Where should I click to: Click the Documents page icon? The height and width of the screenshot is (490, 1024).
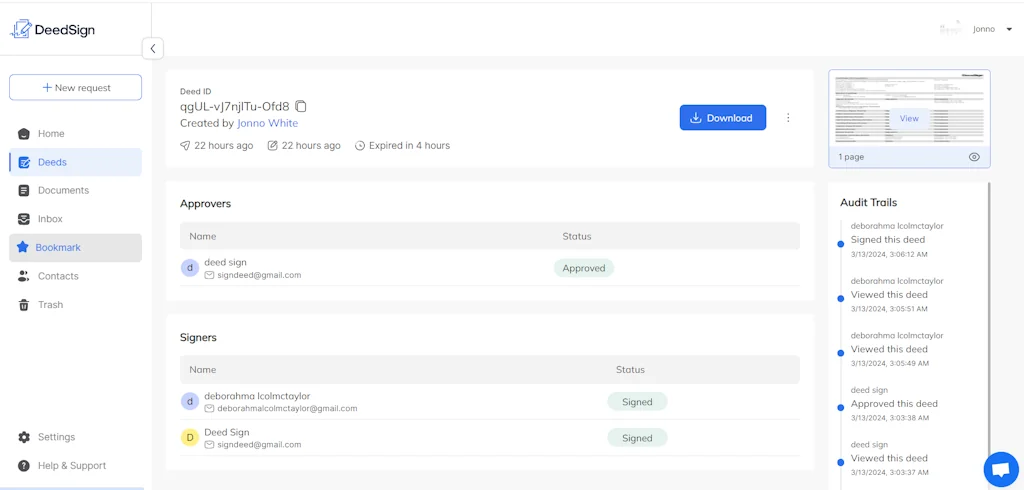[x=24, y=191]
